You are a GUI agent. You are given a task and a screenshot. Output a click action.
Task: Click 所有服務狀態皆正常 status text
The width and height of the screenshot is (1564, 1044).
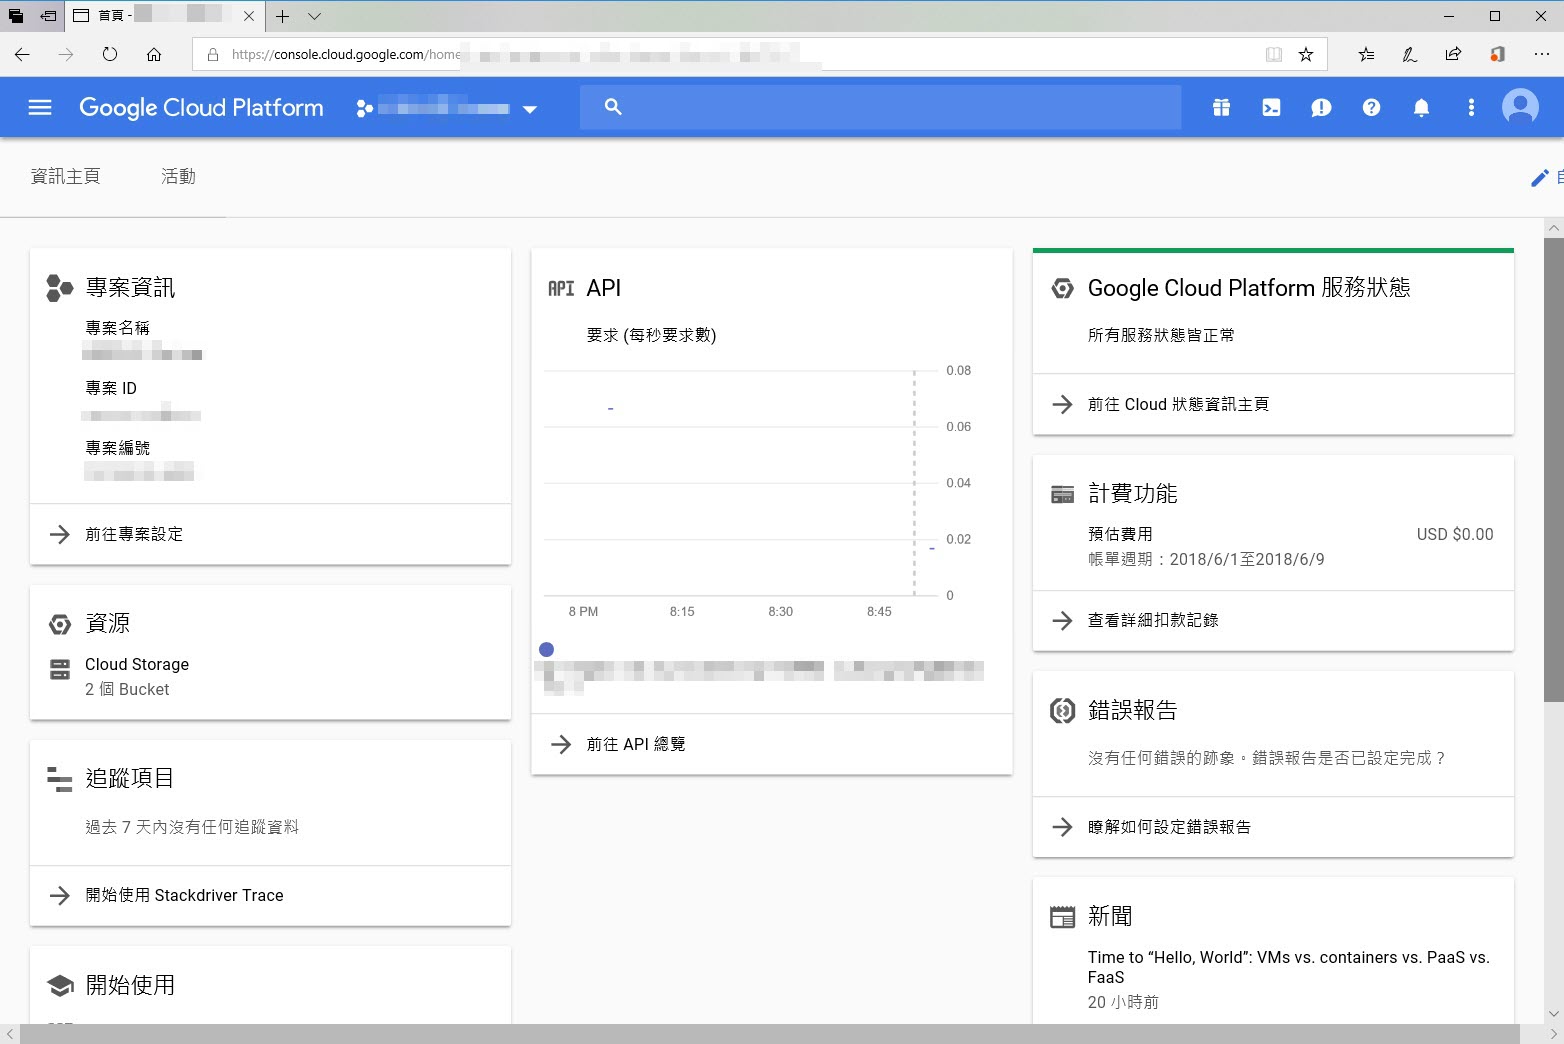(x=1161, y=335)
